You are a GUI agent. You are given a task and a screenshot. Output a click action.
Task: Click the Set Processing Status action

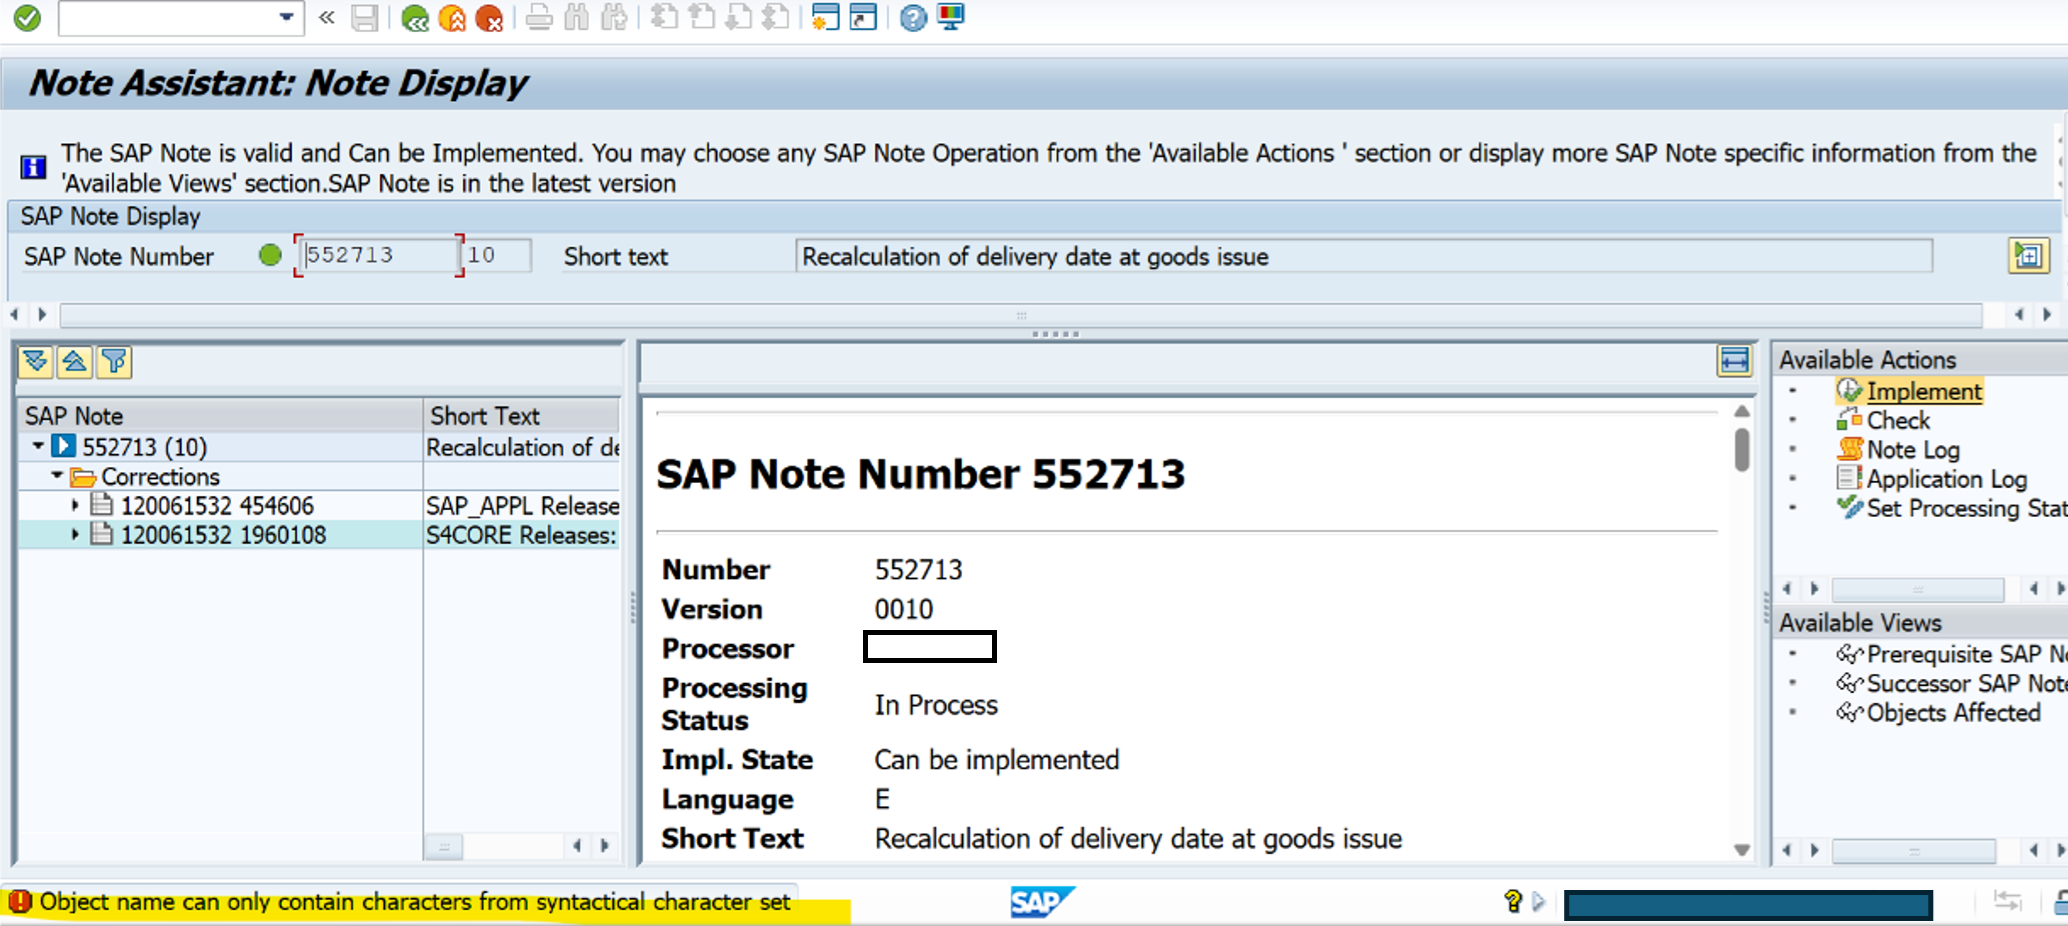tap(1966, 508)
